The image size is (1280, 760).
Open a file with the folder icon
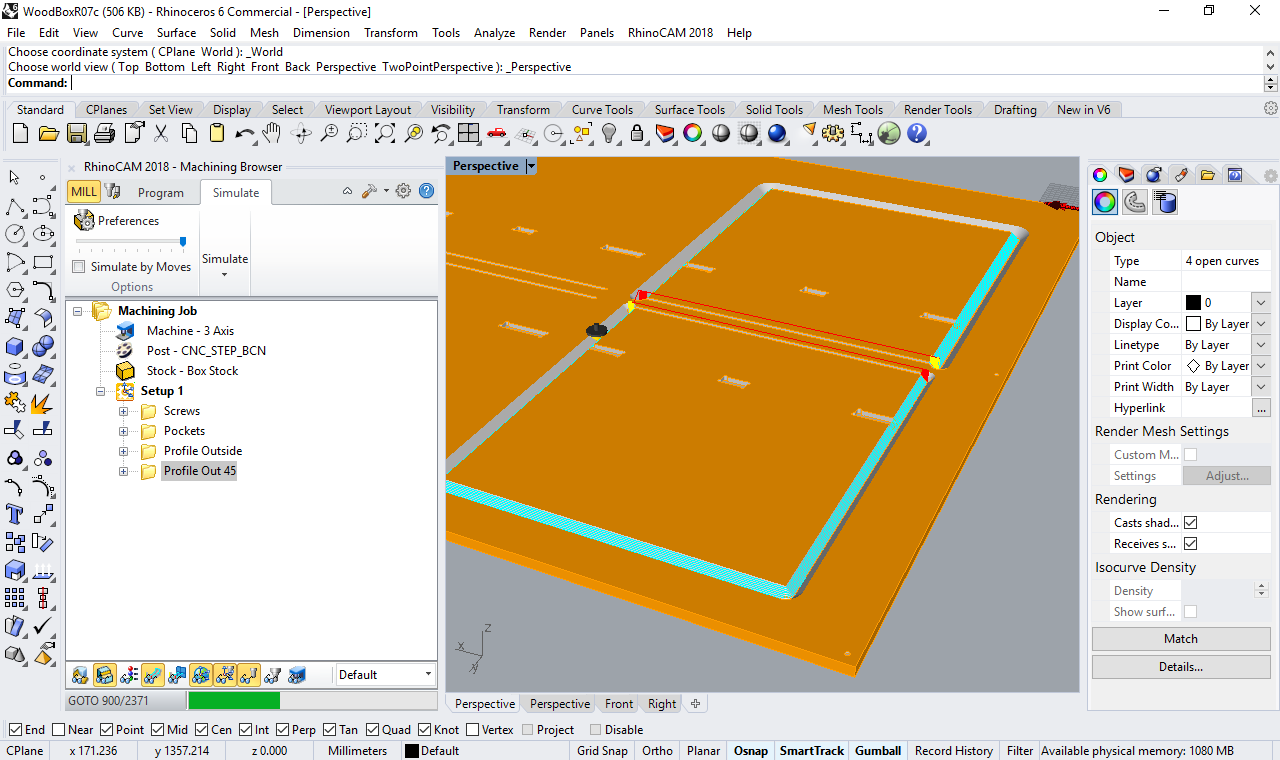(49, 133)
